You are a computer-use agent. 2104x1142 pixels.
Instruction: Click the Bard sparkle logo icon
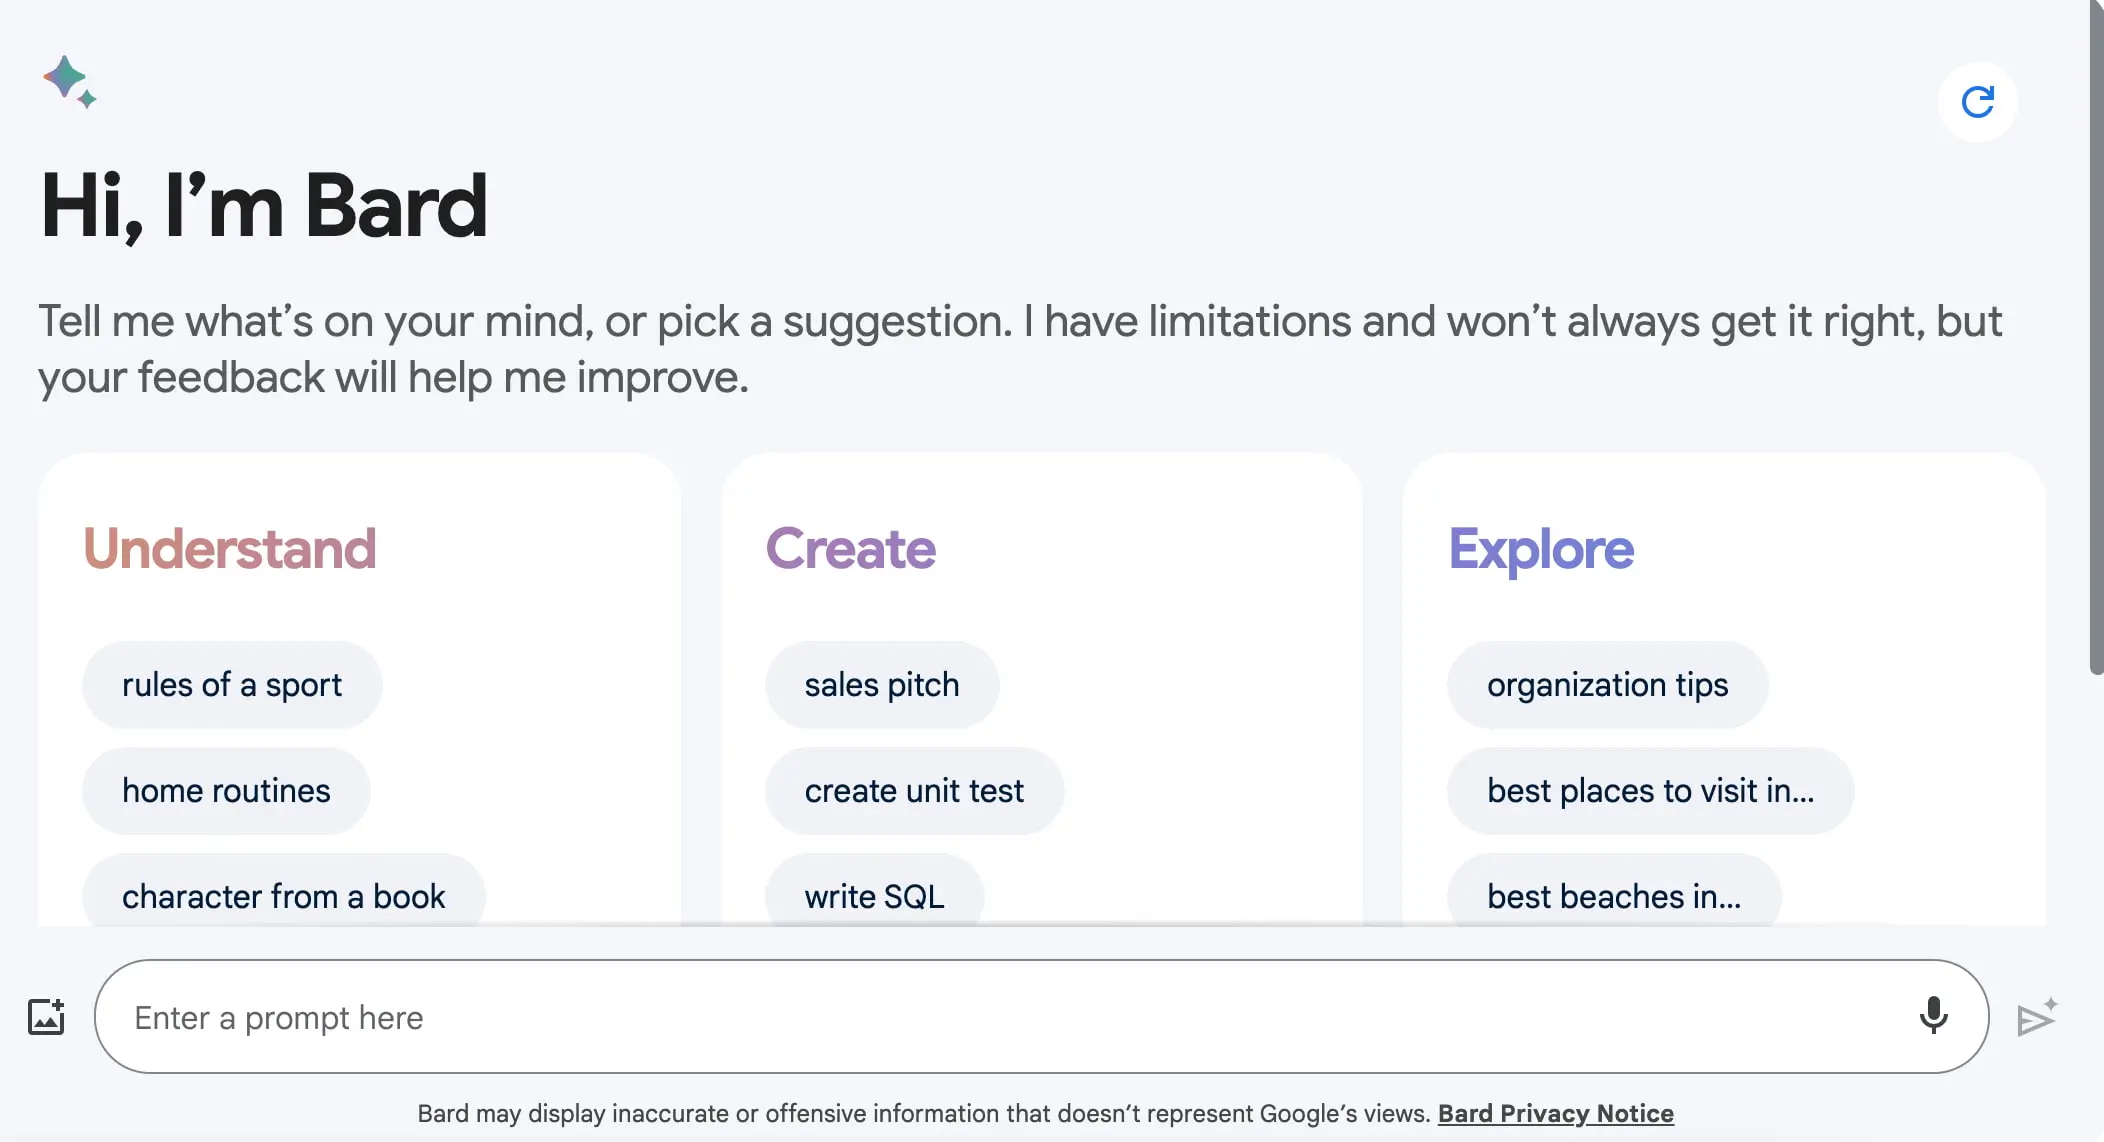pyautogui.click(x=68, y=81)
